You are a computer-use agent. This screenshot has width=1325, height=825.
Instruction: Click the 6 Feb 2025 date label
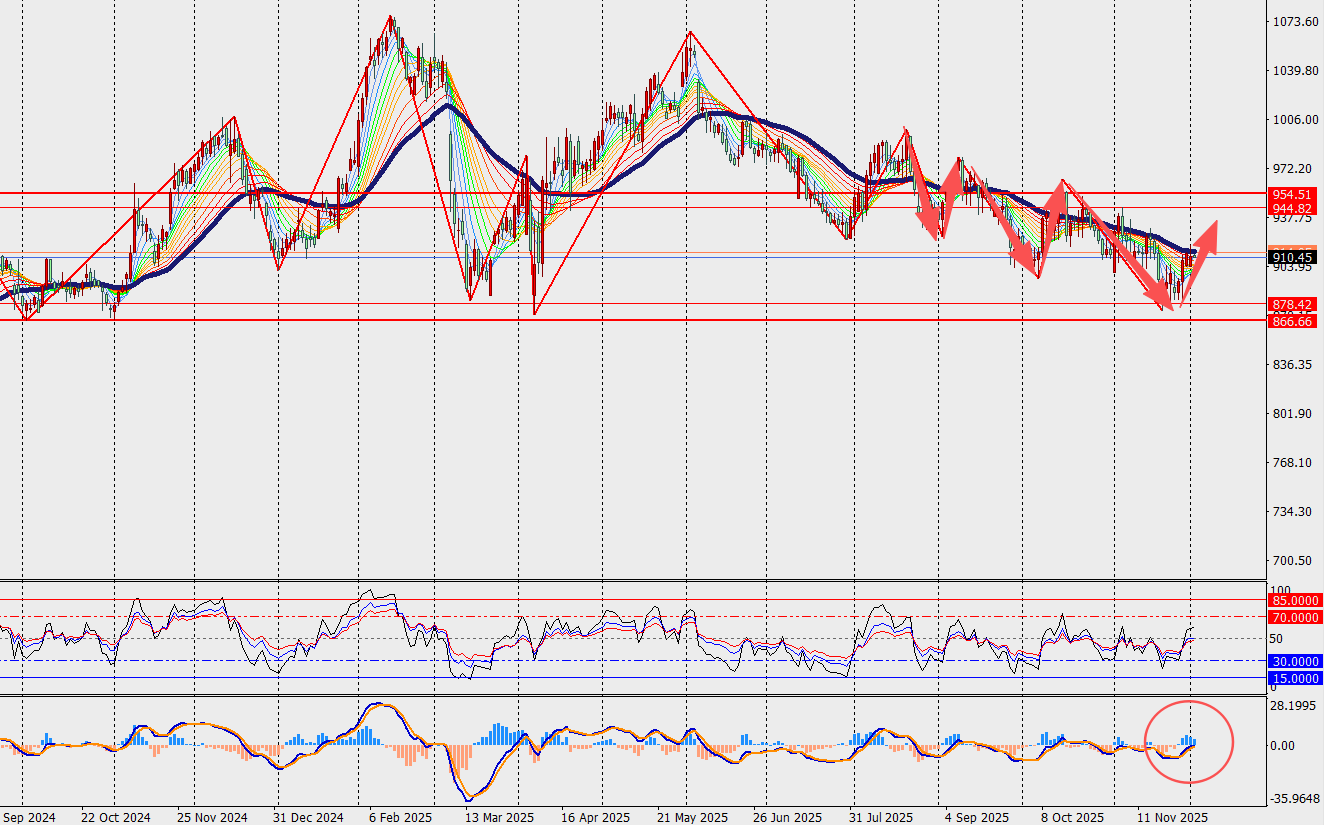tap(401, 817)
